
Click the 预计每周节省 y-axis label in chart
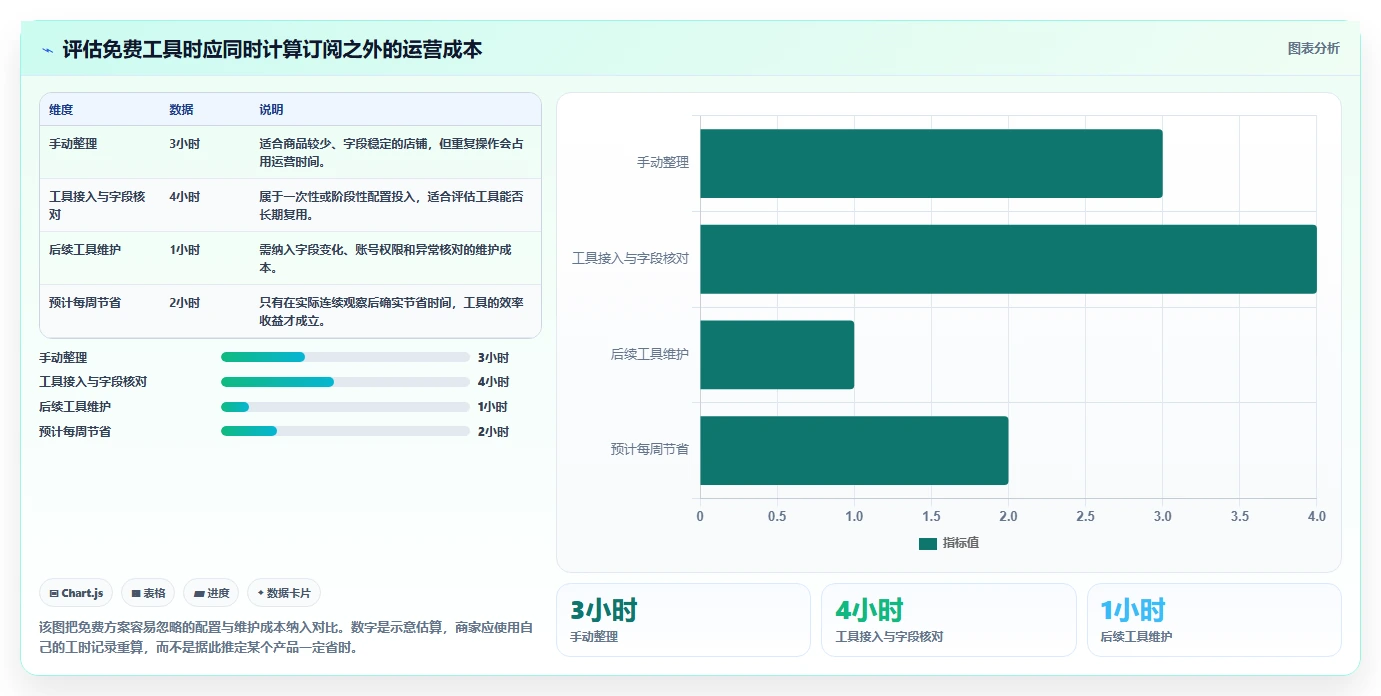650,450
